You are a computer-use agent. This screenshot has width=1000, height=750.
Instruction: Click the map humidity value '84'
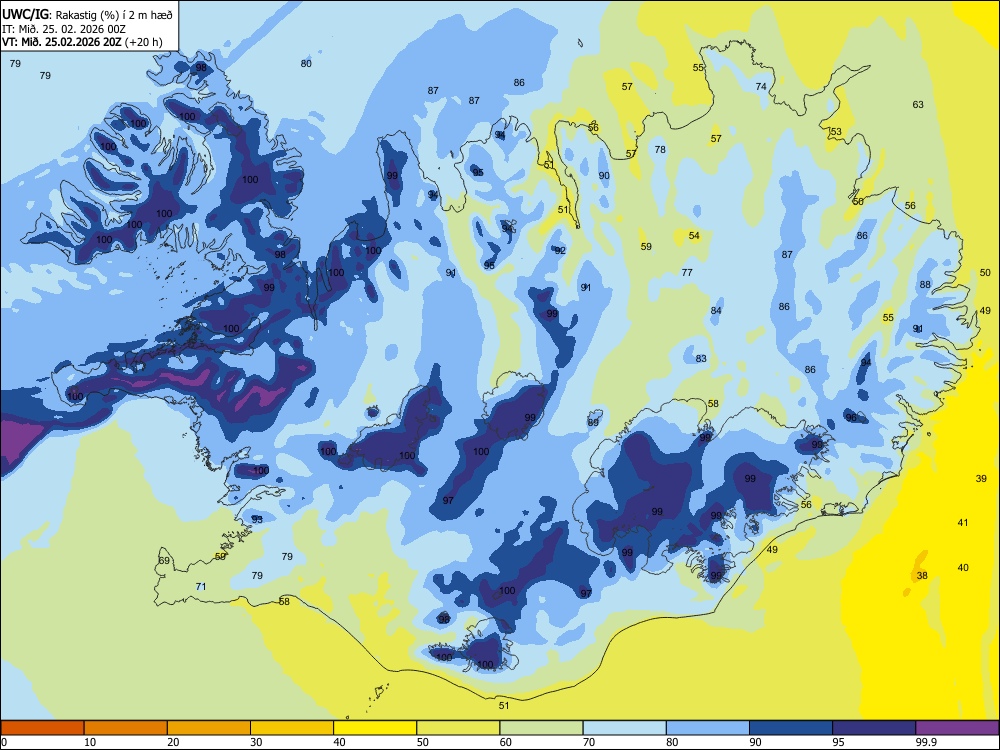point(716,311)
